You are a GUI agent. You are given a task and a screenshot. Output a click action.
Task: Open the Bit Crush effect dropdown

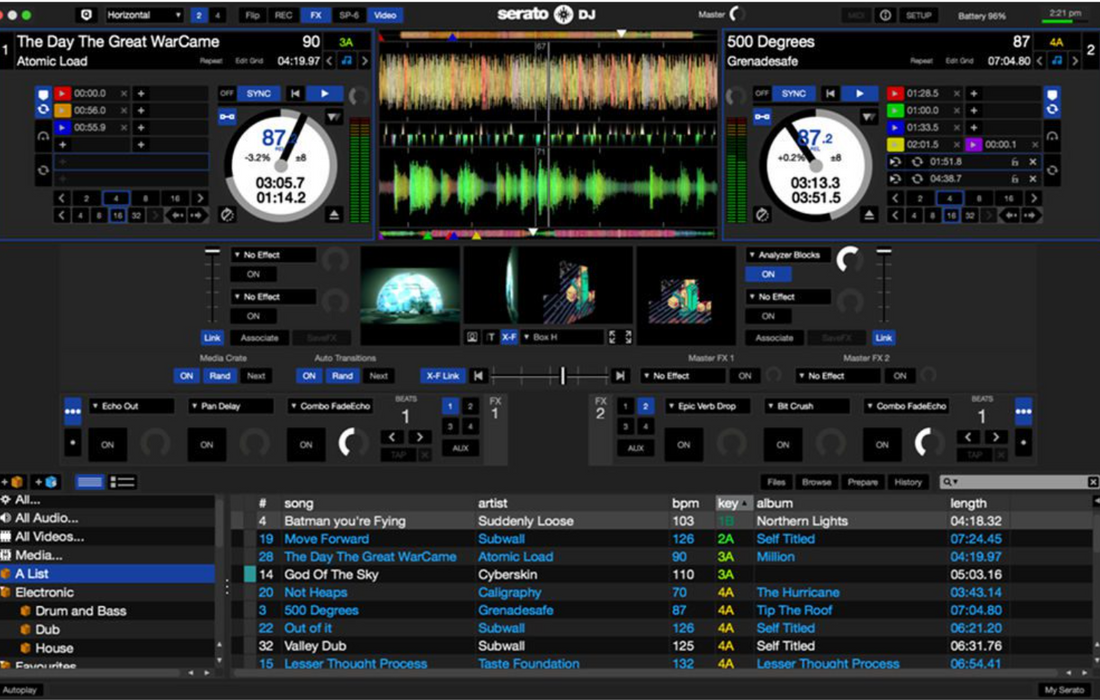pos(807,406)
